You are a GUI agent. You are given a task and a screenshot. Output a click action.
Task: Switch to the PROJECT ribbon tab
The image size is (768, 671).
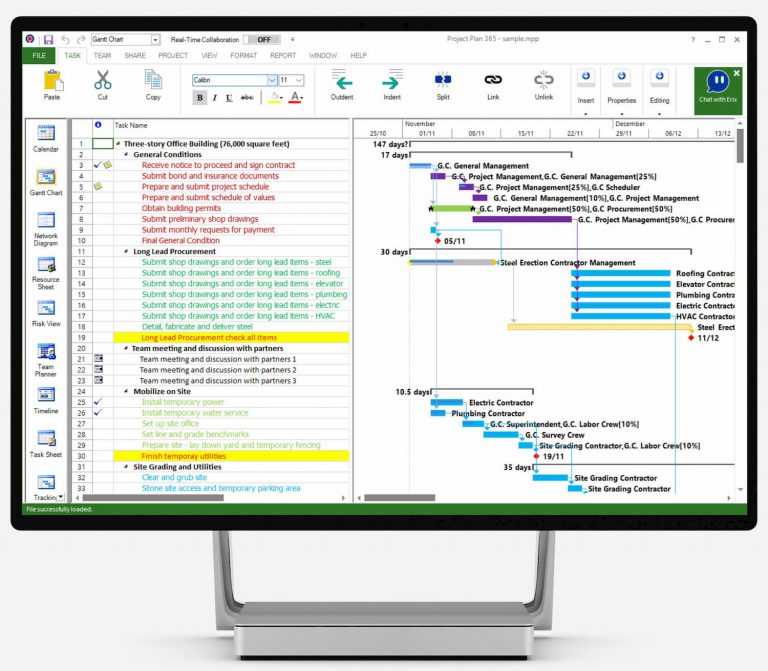pos(173,55)
